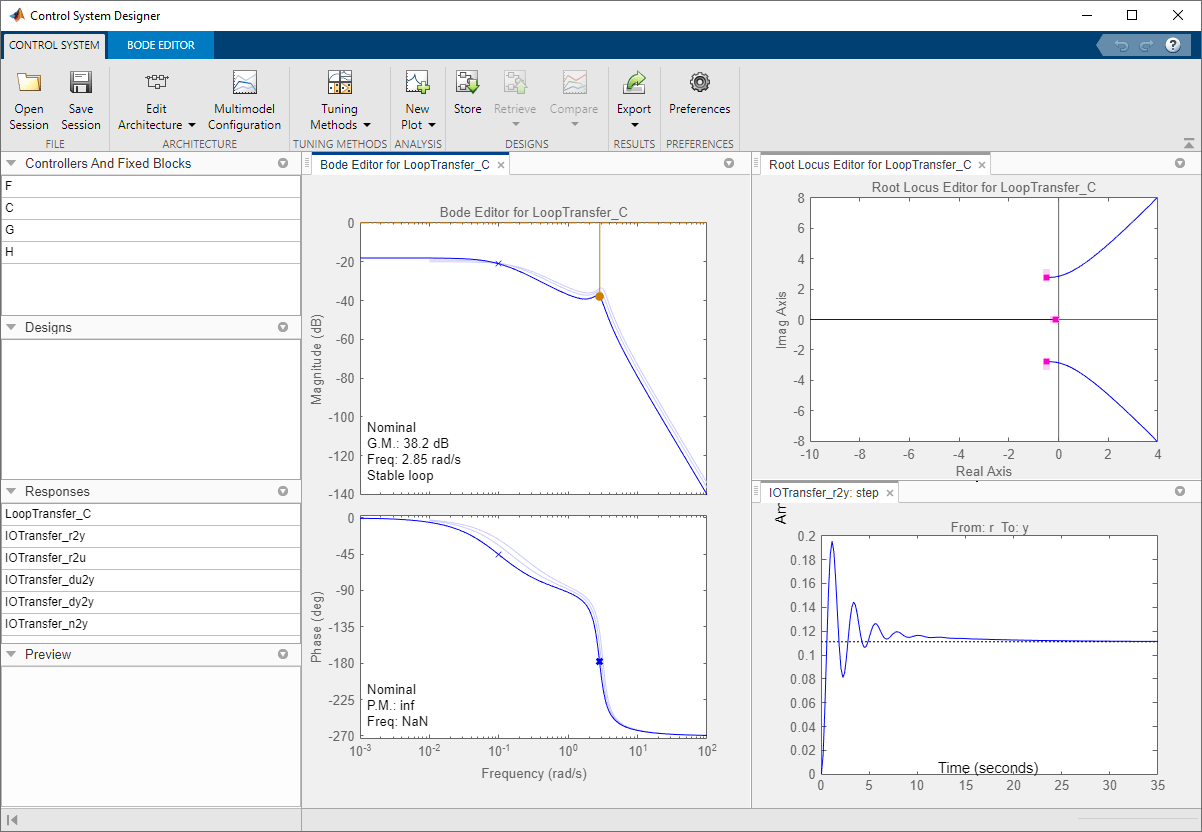Select the IOTransfer_r2u response
The height and width of the screenshot is (832, 1202).
150,558
